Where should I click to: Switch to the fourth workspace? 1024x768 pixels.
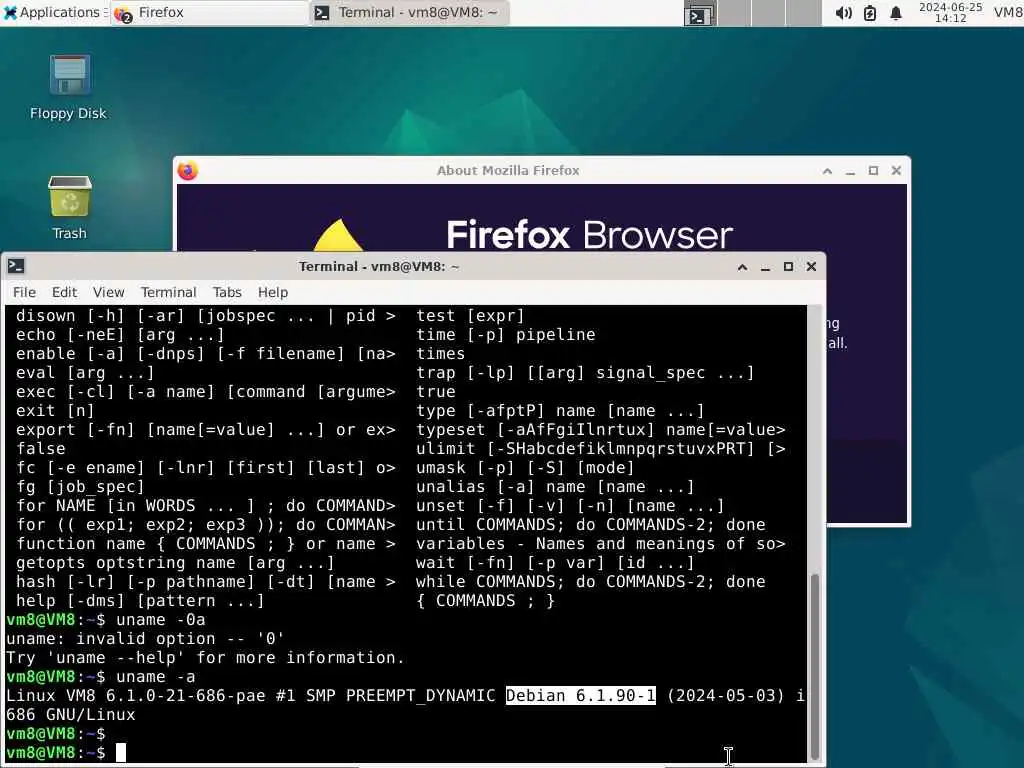coord(804,13)
